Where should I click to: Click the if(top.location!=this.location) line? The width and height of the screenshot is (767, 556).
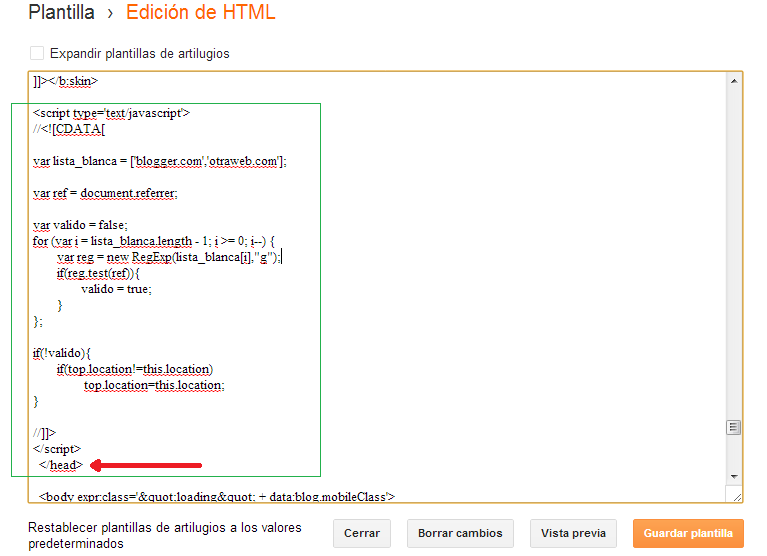[x=135, y=369]
